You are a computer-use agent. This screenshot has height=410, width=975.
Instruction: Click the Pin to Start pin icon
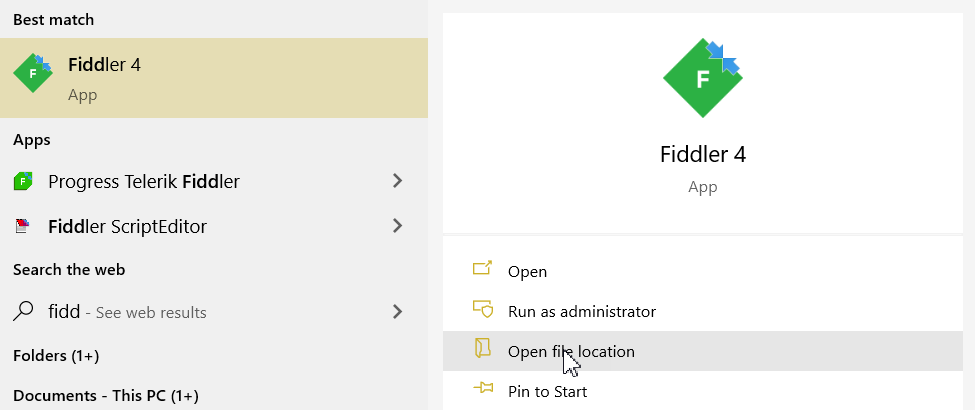[x=482, y=391]
